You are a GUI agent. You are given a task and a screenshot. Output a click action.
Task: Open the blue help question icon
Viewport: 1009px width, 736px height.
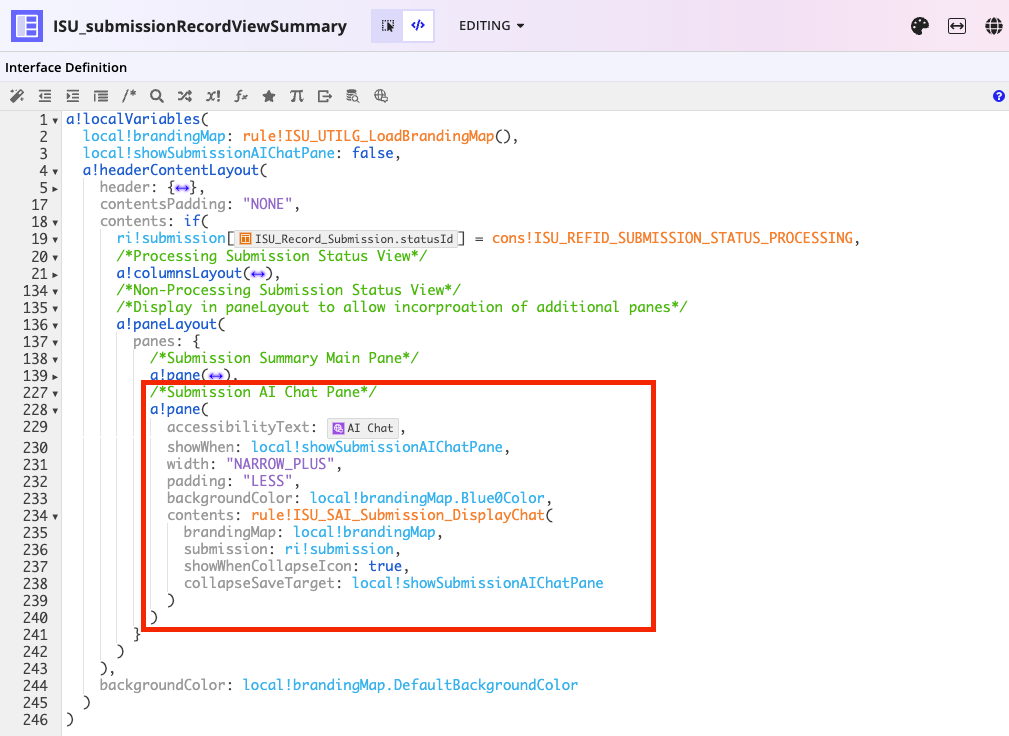pyautogui.click(x=999, y=96)
